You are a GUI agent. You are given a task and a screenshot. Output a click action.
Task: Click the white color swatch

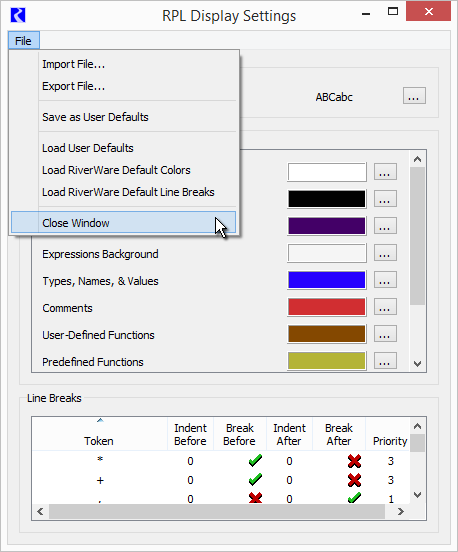pos(327,172)
